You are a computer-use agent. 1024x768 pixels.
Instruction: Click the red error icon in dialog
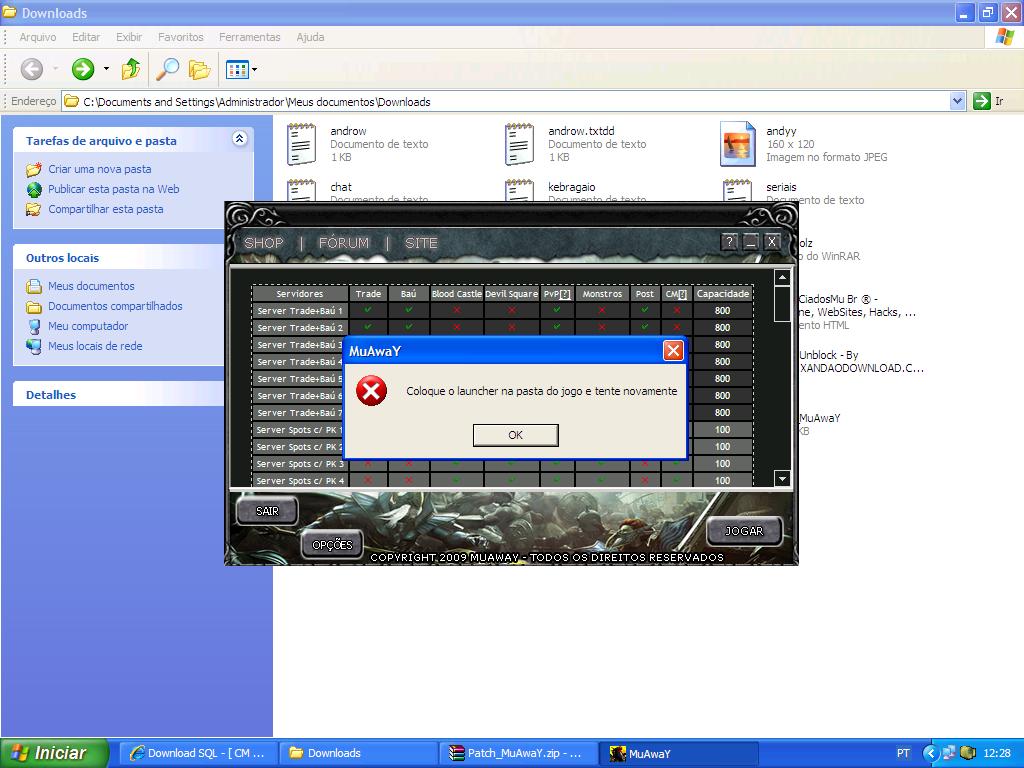371,391
